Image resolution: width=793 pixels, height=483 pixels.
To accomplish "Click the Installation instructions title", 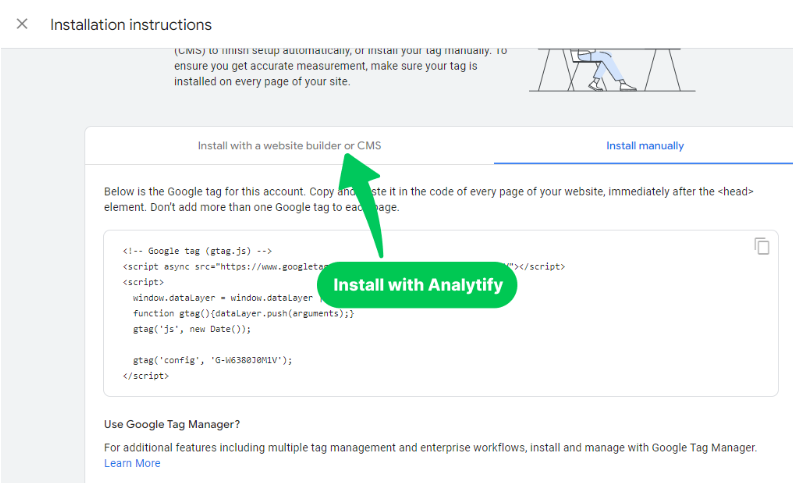I will coord(130,25).
